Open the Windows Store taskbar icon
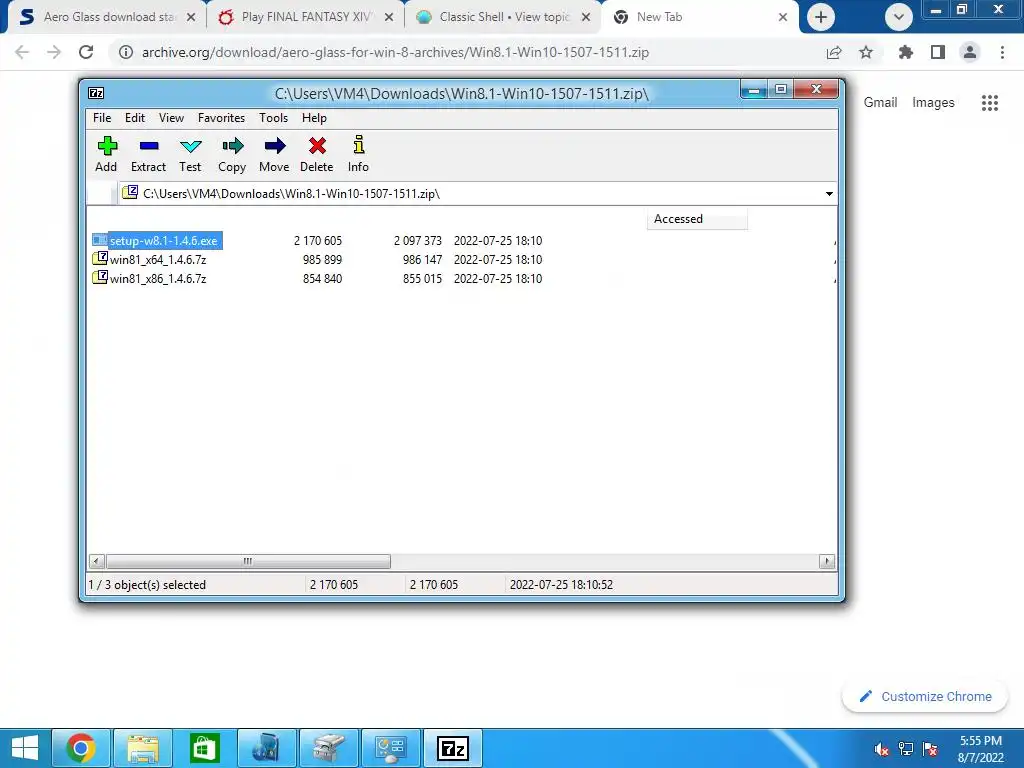Viewport: 1024px width, 768px height. click(x=204, y=748)
